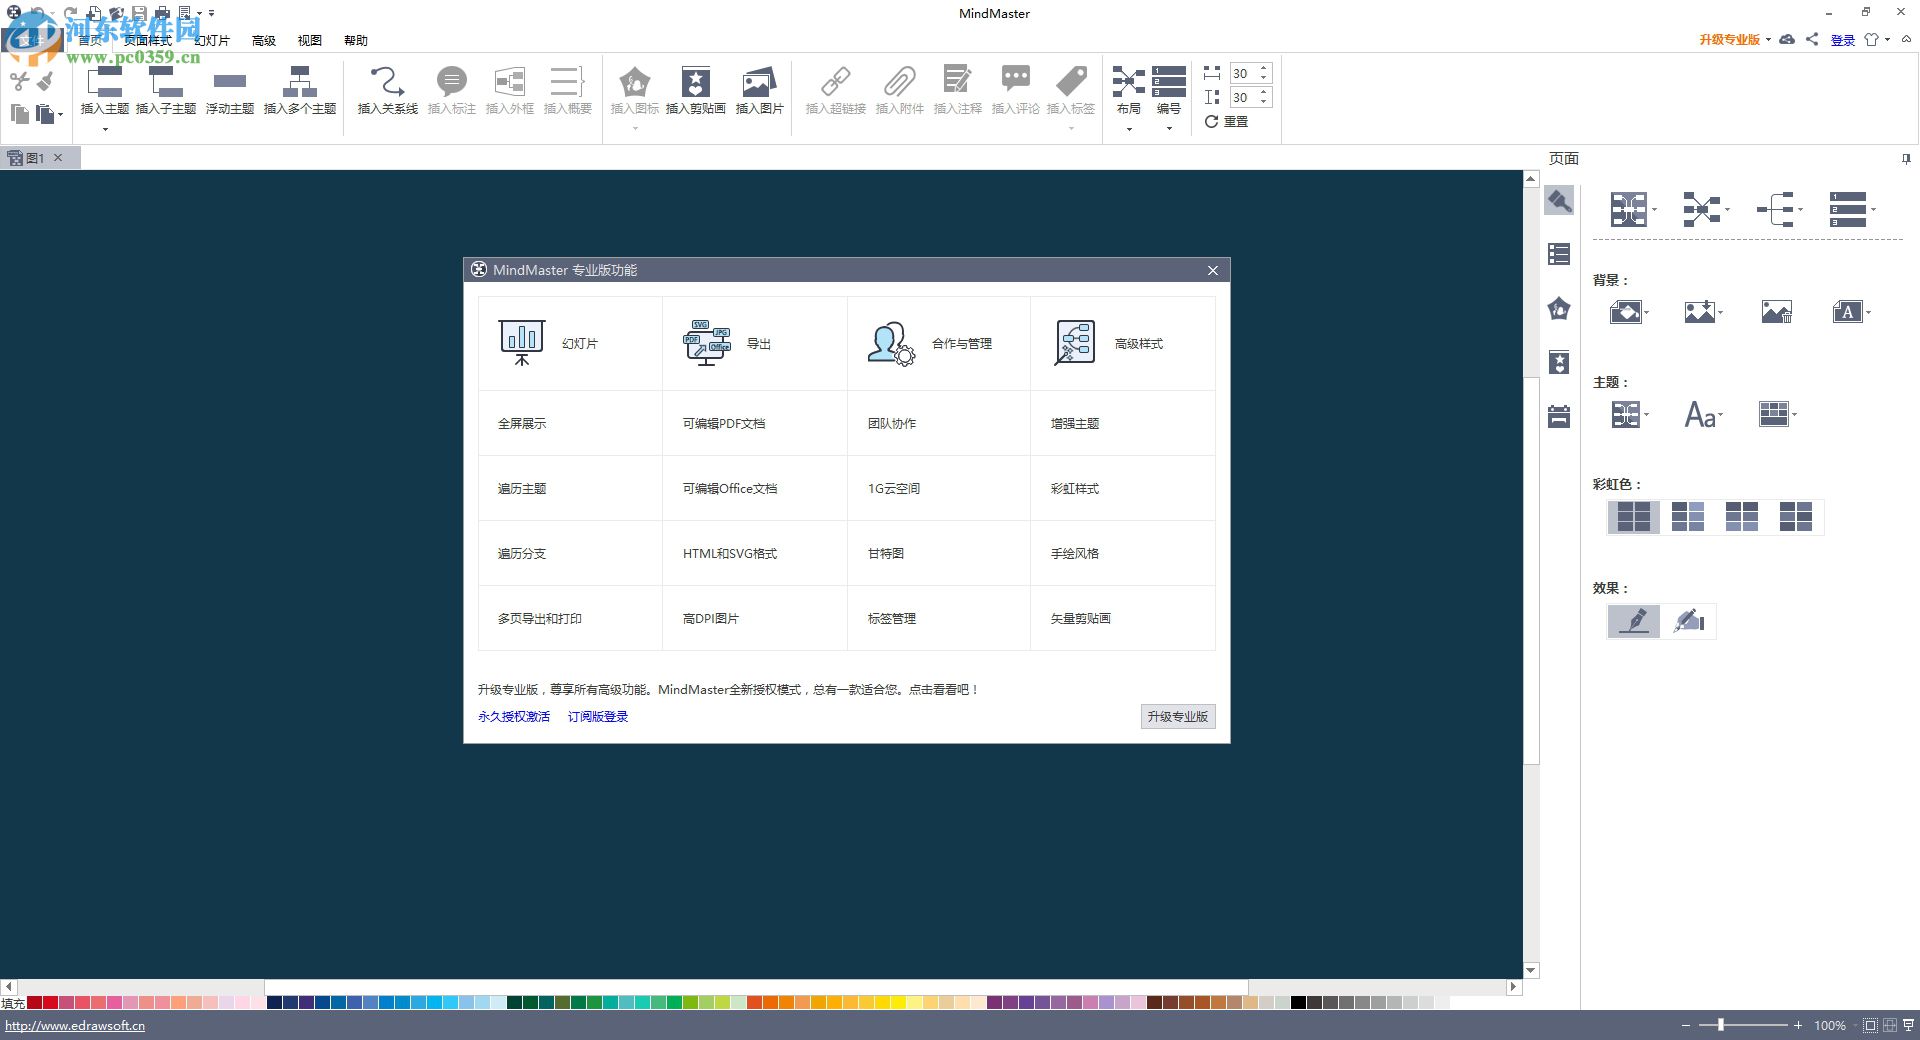1920x1040 pixels.
Task: Open the task calendar panel in sidebar
Action: (x=1559, y=416)
